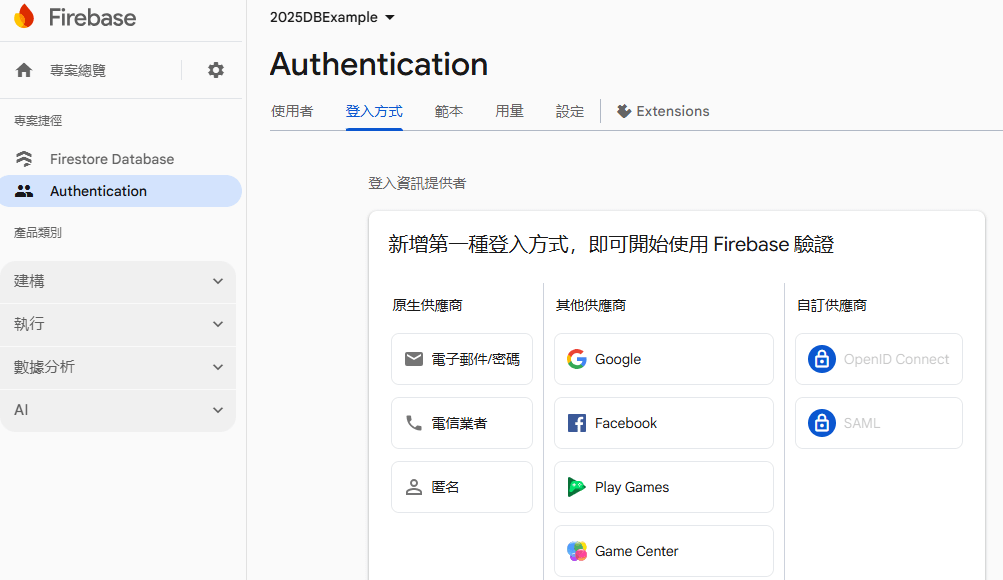Screen dimensions: 1003x580
Task: Click the SAML lock icon
Action: [x=822, y=423]
